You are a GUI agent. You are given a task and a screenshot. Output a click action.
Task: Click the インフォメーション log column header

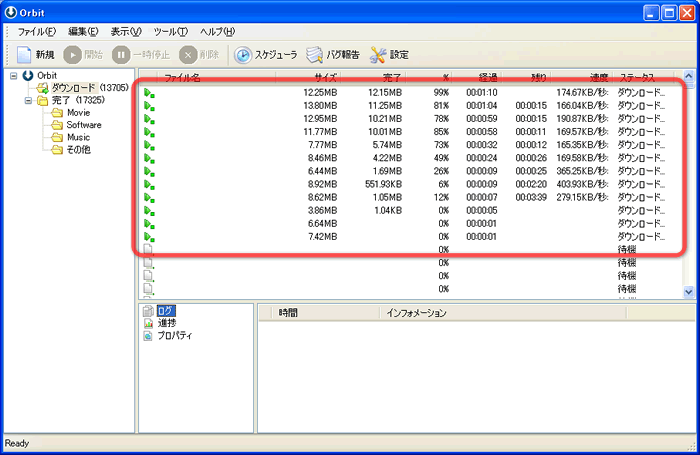[503, 313]
